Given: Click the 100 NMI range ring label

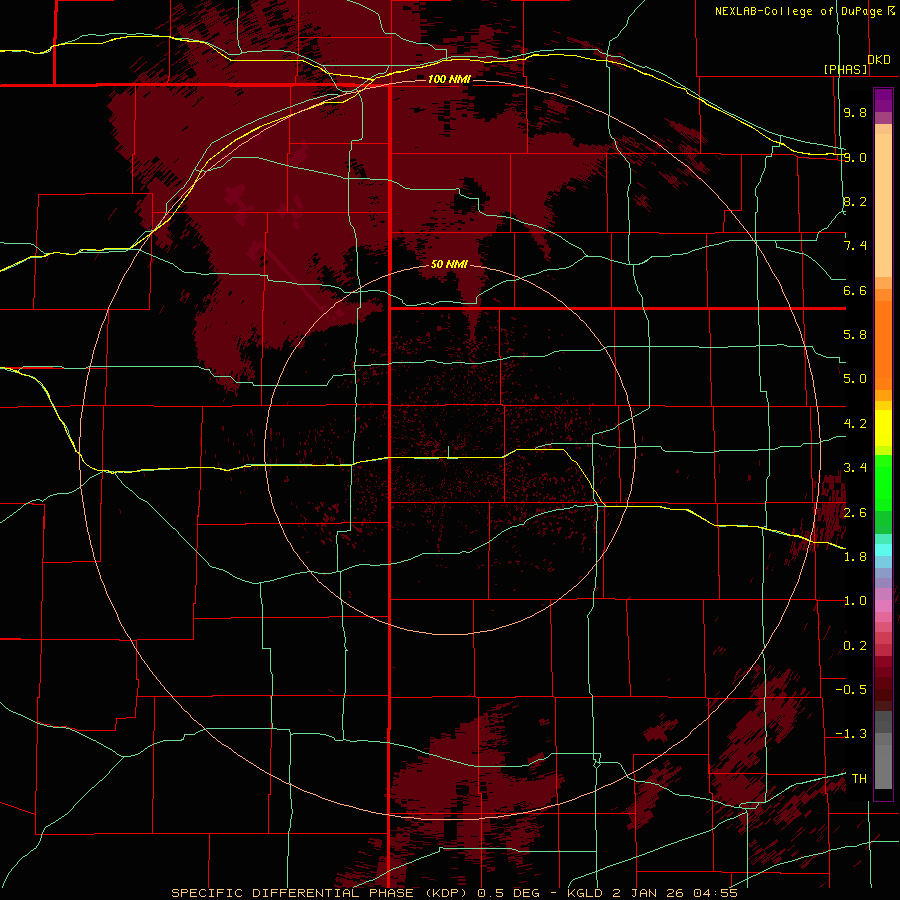Looking at the screenshot, I should [x=449, y=79].
